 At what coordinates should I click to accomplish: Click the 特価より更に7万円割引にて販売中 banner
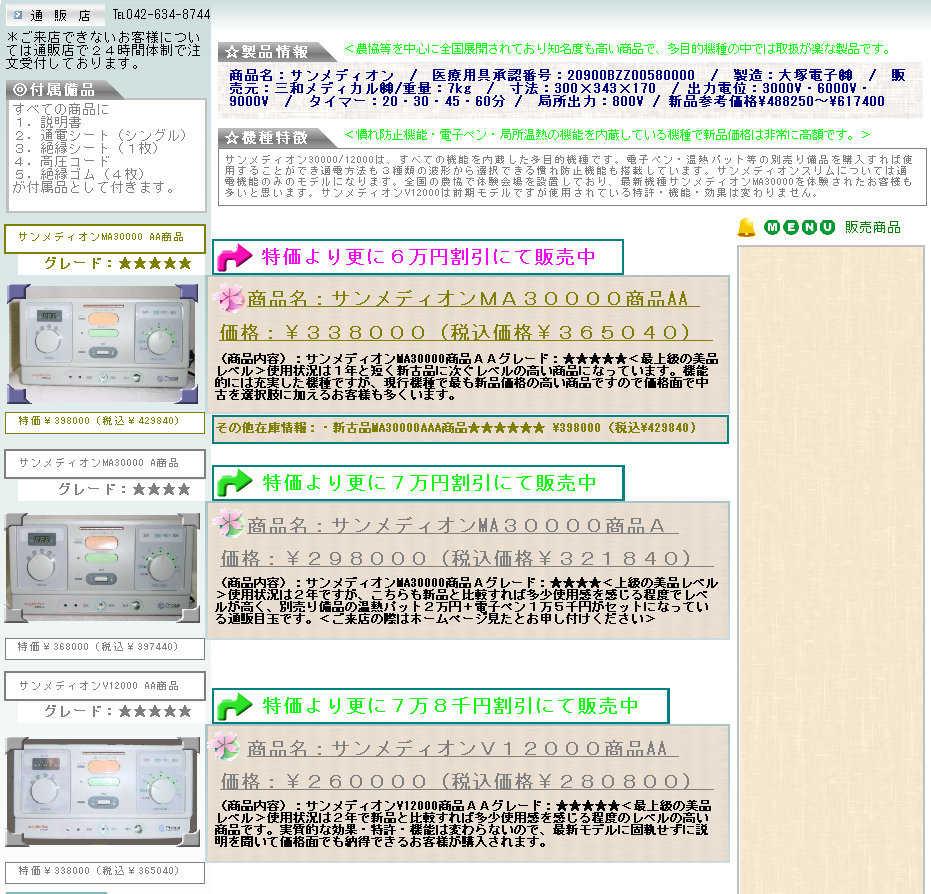(418, 483)
